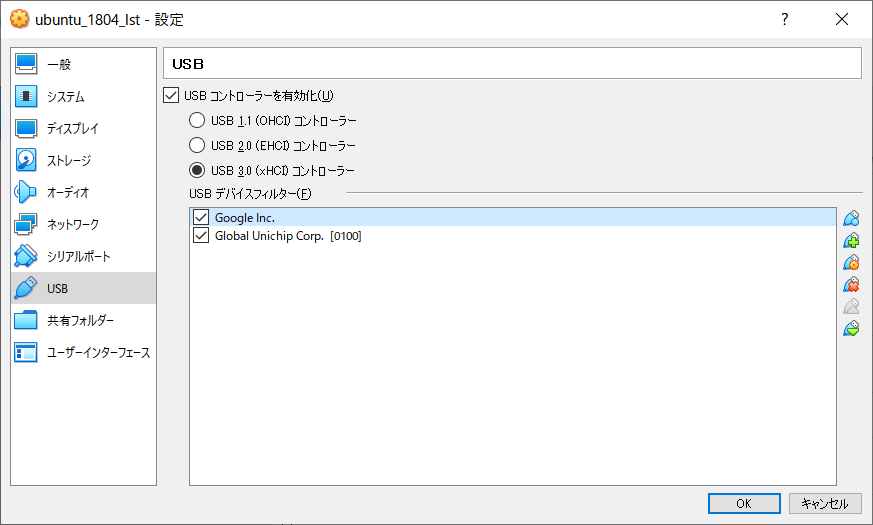The width and height of the screenshot is (873, 525).
Task: Confirm settings with the OK button
Action: [x=744, y=503]
